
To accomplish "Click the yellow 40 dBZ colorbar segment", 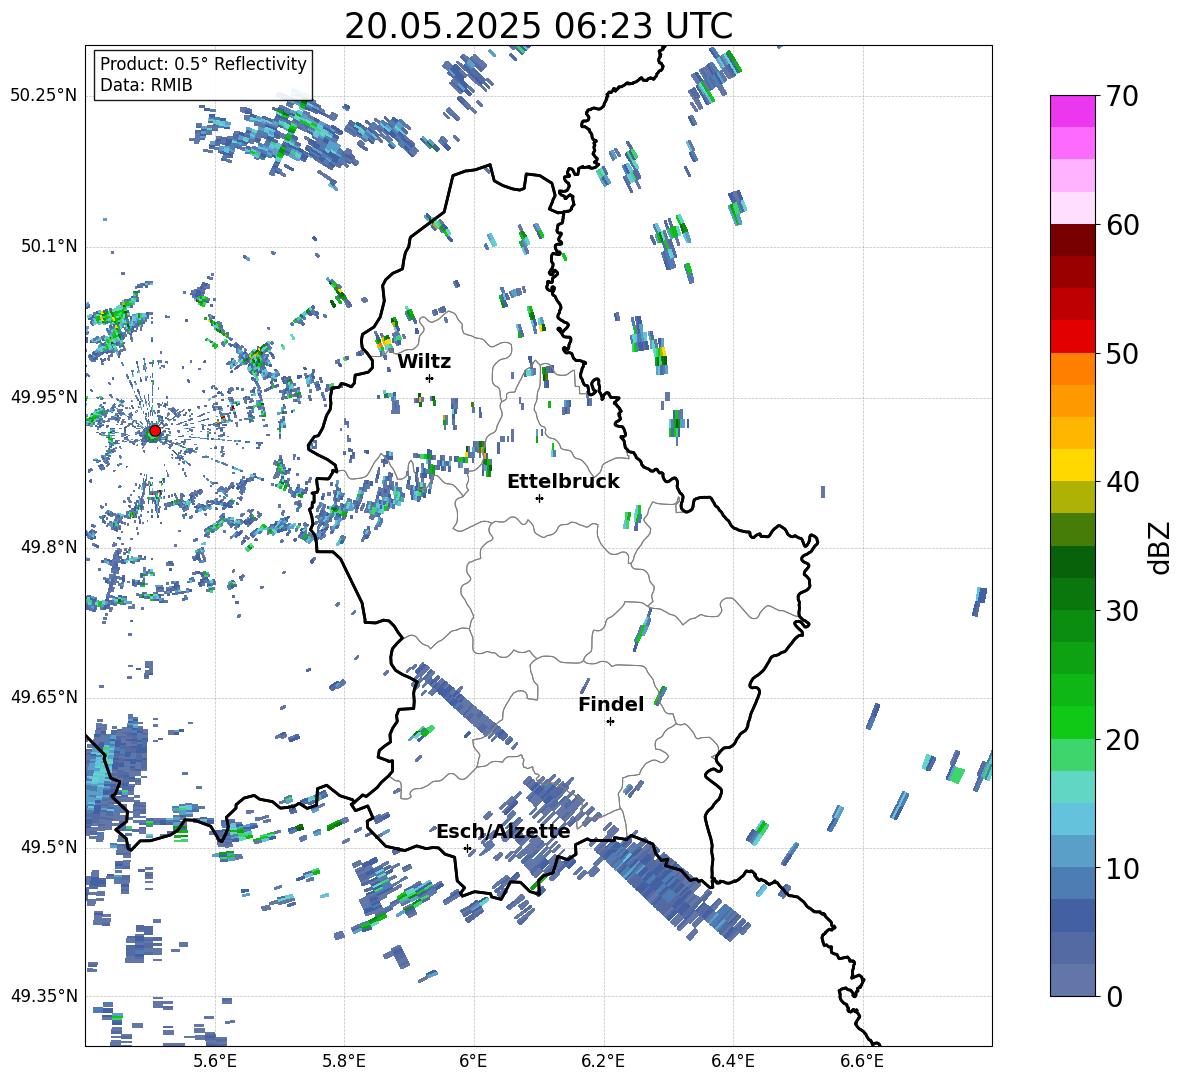I will tap(1072, 466).
